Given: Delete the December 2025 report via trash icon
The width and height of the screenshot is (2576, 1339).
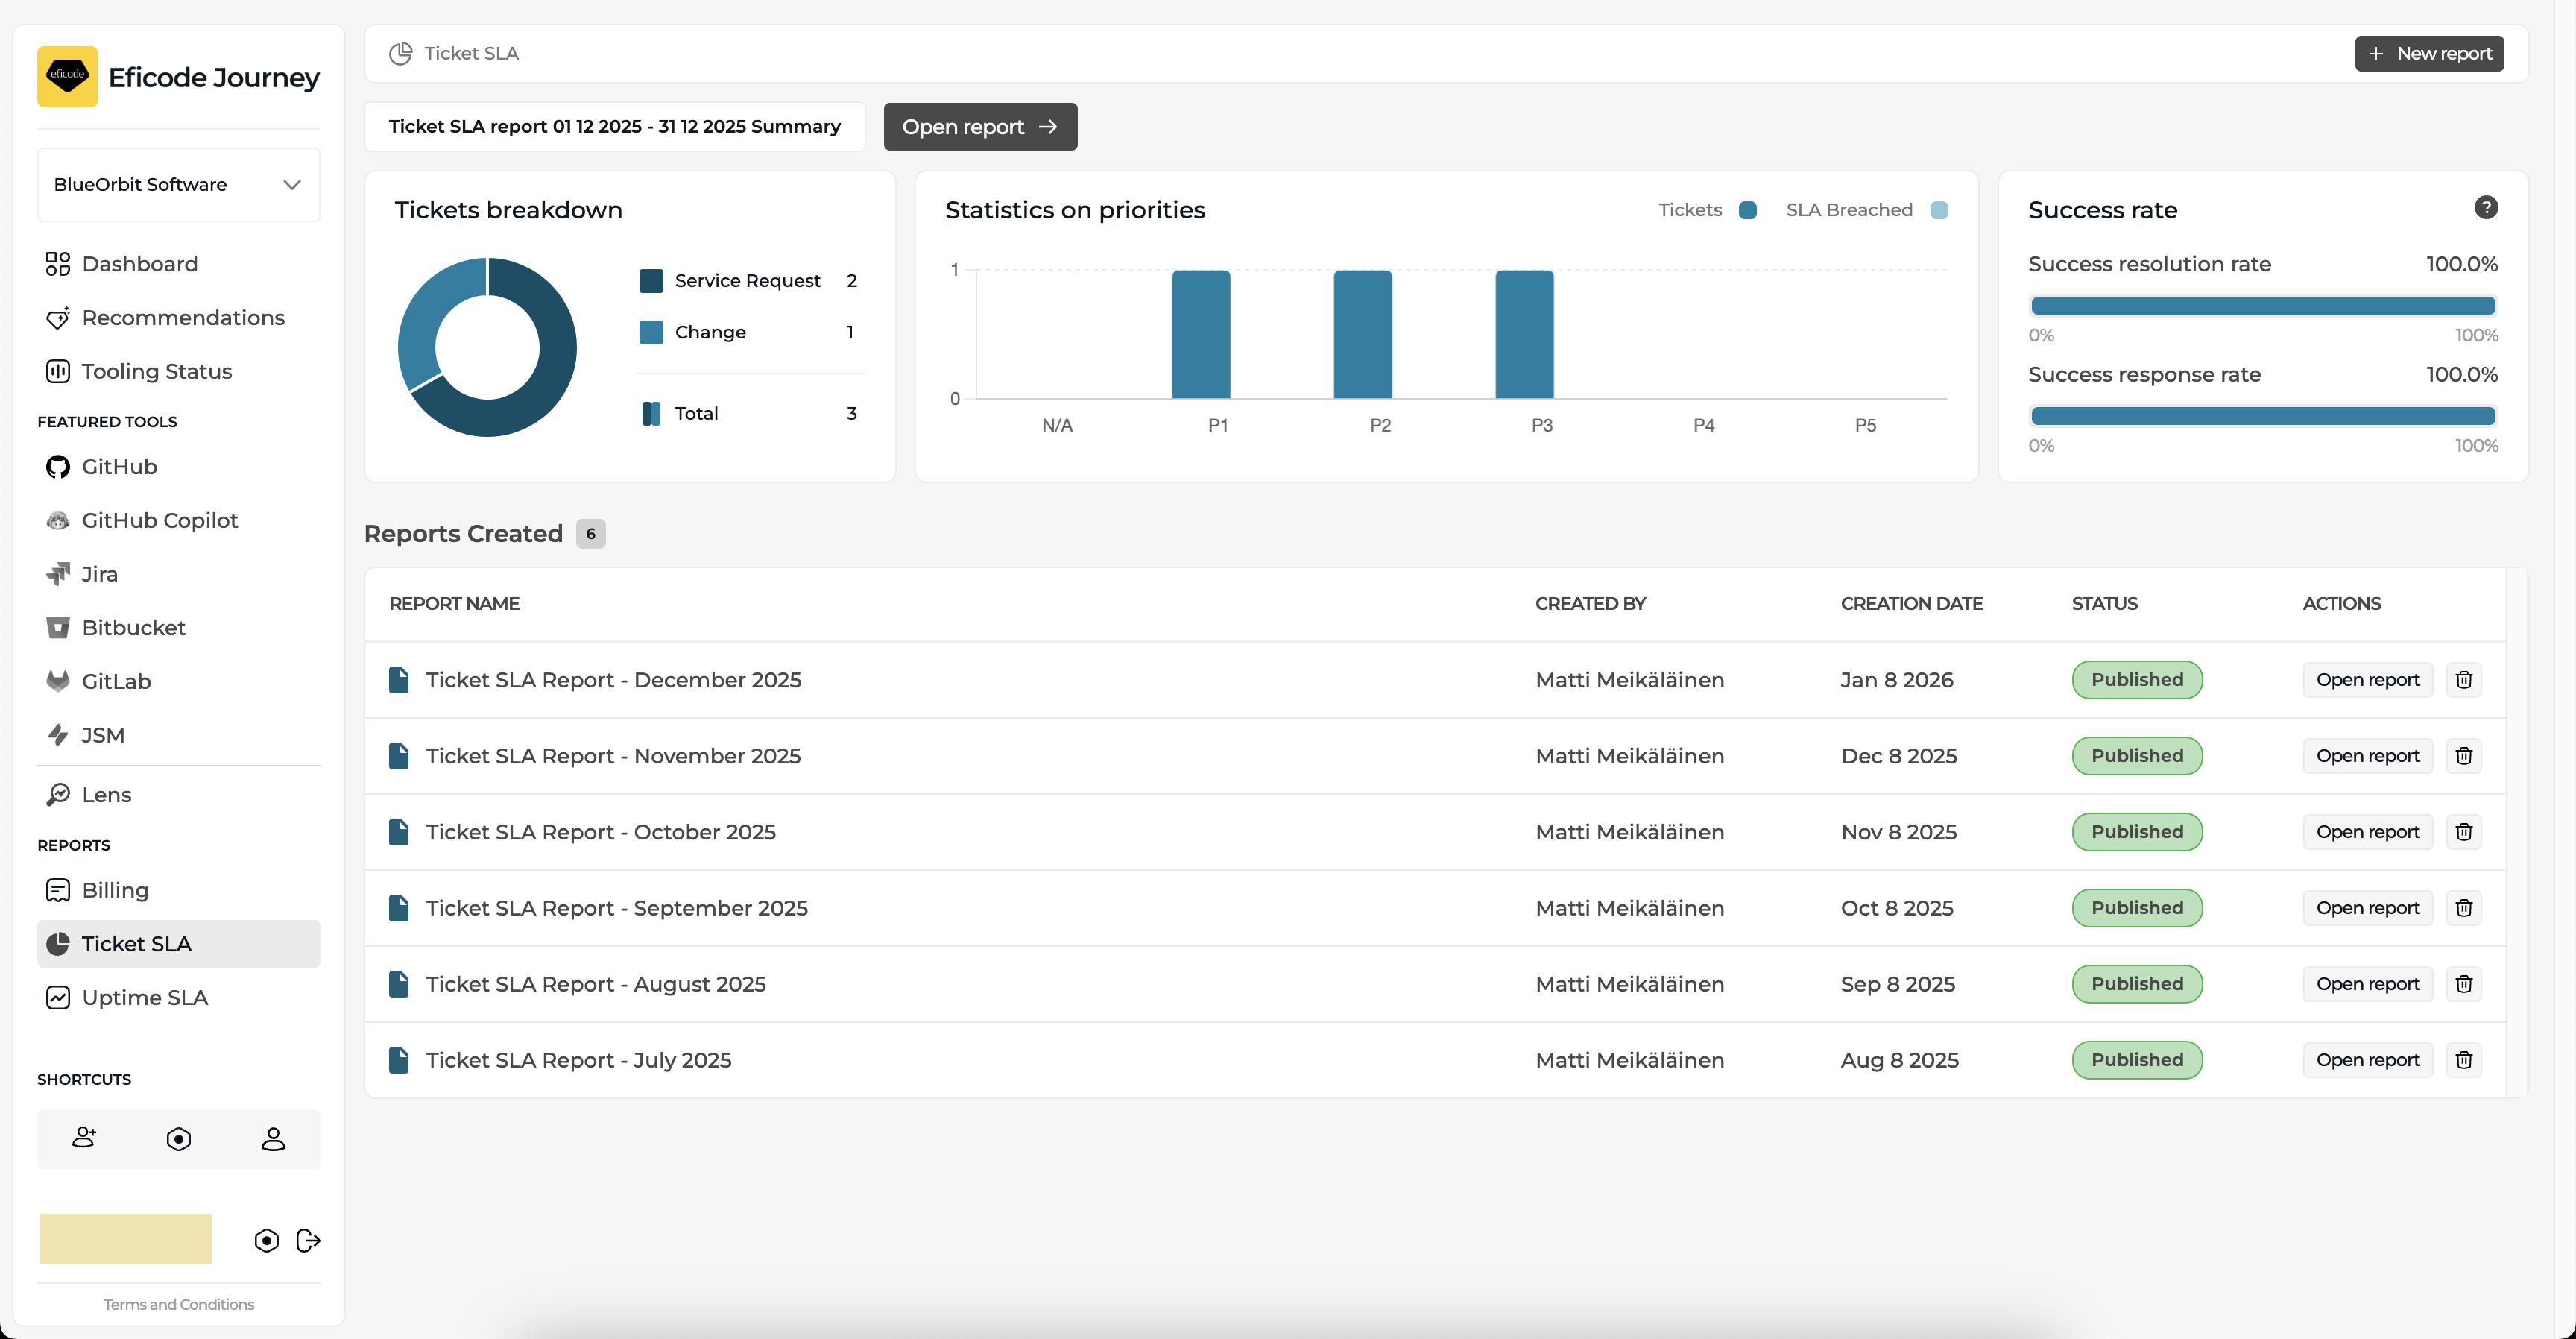Looking at the screenshot, I should click(2463, 680).
